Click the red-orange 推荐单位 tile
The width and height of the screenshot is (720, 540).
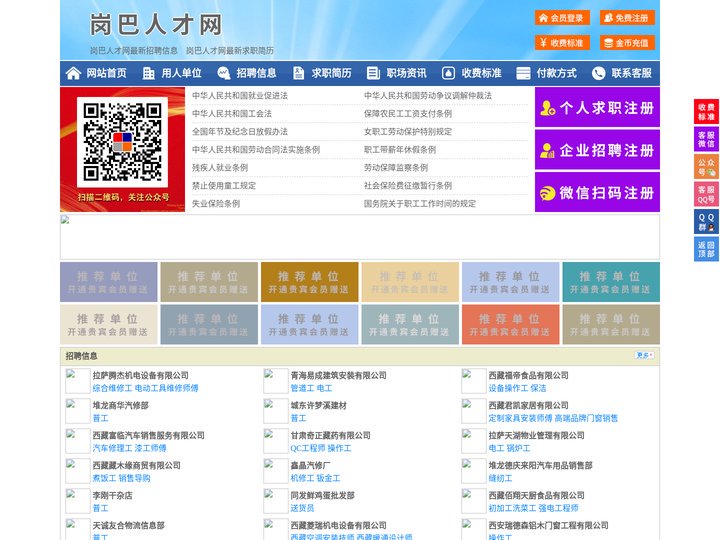point(511,324)
